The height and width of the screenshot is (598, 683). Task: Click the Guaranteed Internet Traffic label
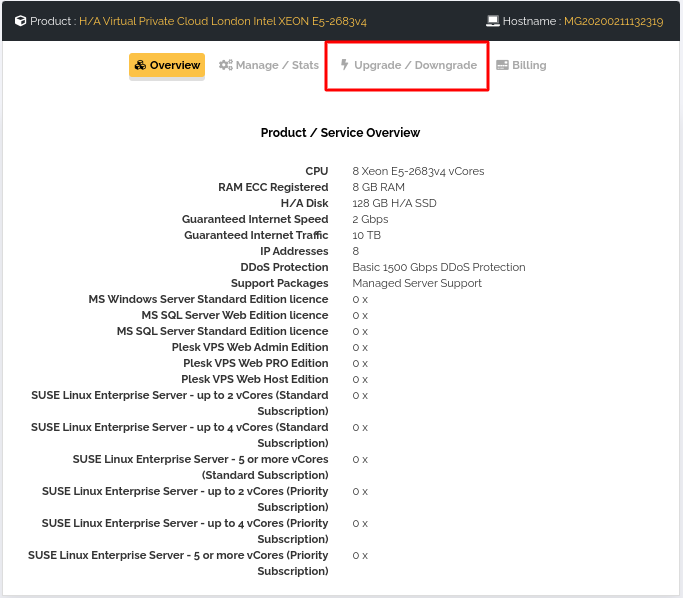point(256,235)
